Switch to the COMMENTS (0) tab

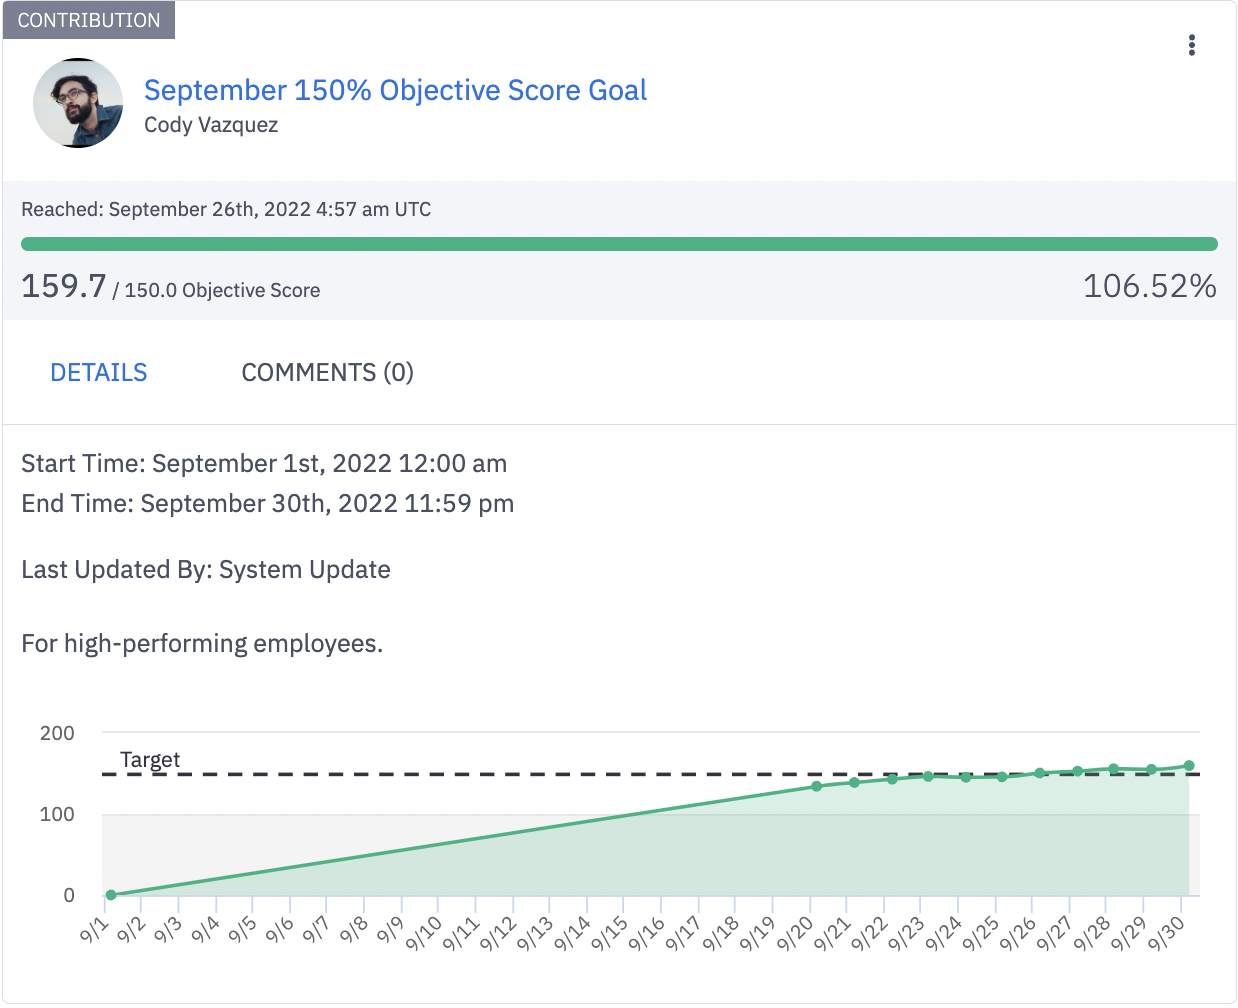tap(326, 372)
